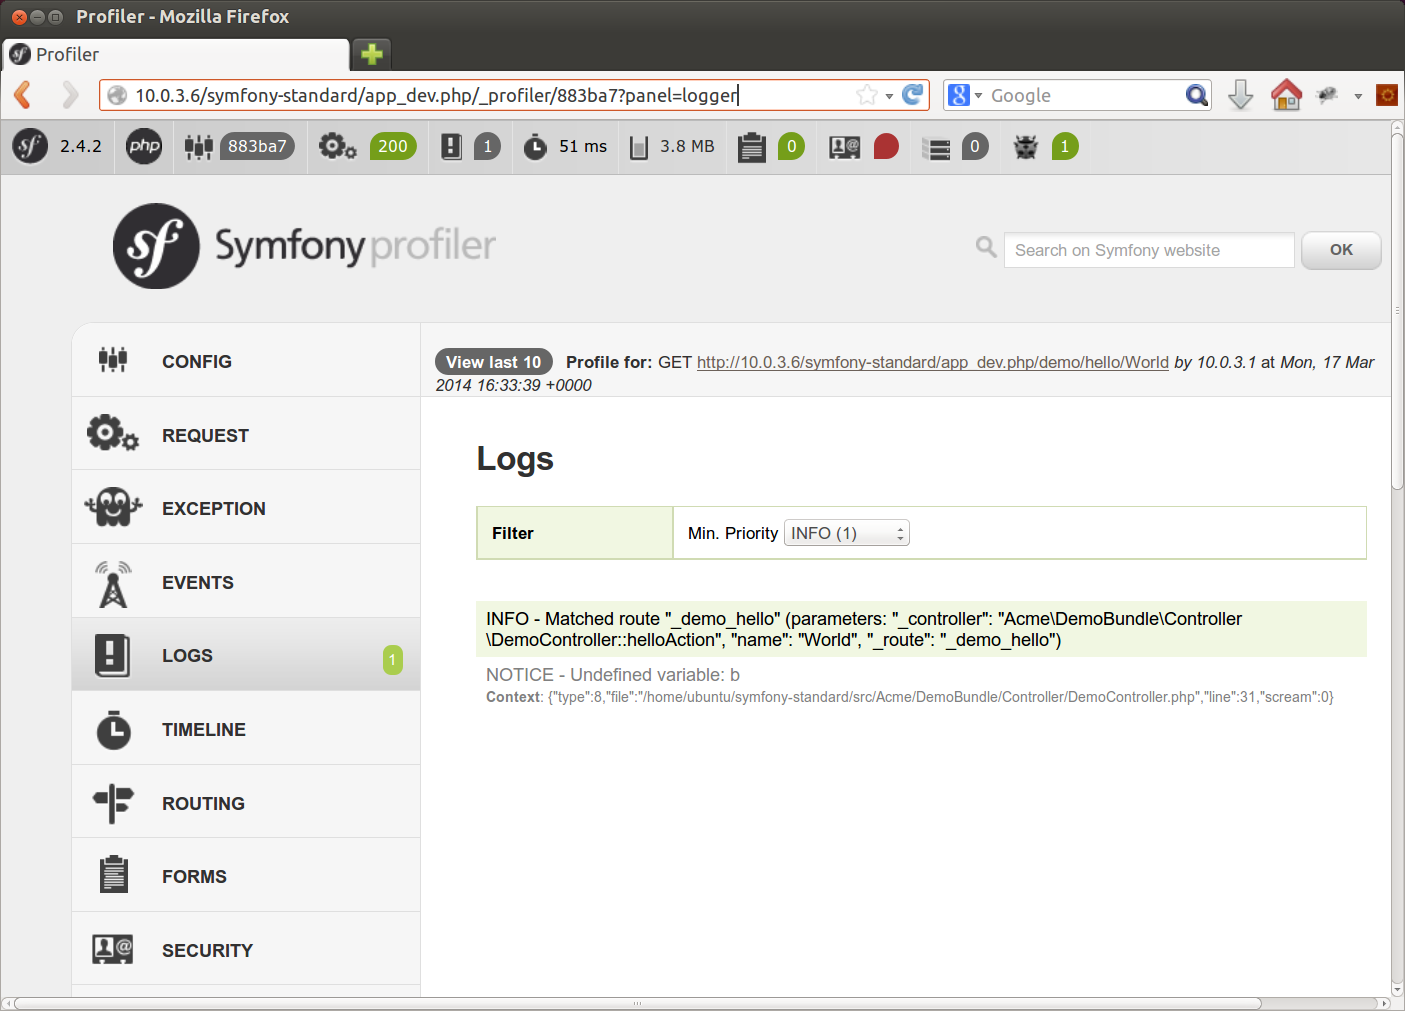Click the PHP icon in debug toolbar
This screenshot has height=1011, width=1405.
click(144, 146)
